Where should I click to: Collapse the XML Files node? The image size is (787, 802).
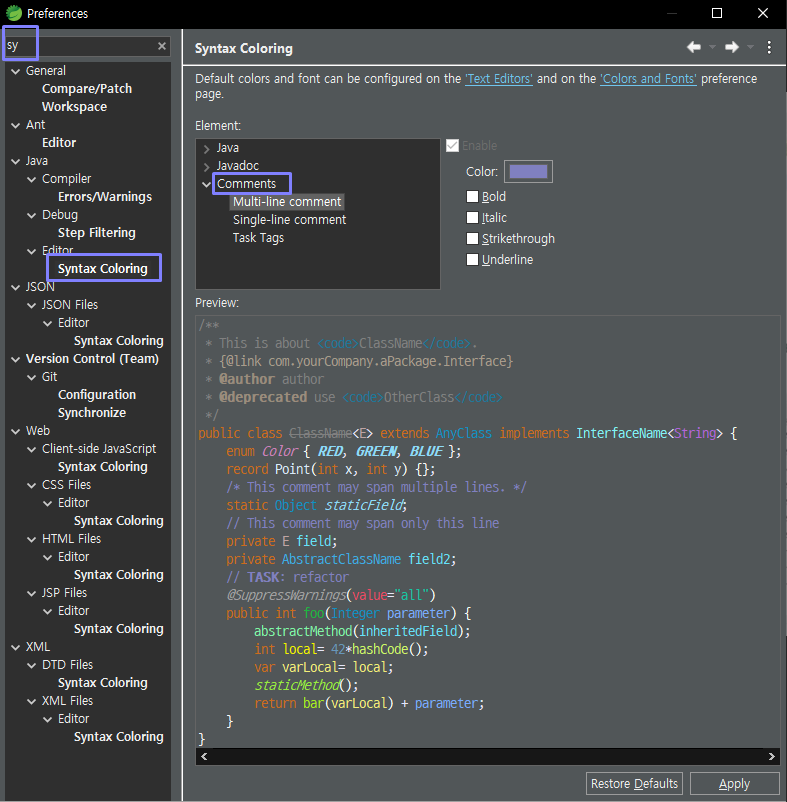[x=32, y=701]
